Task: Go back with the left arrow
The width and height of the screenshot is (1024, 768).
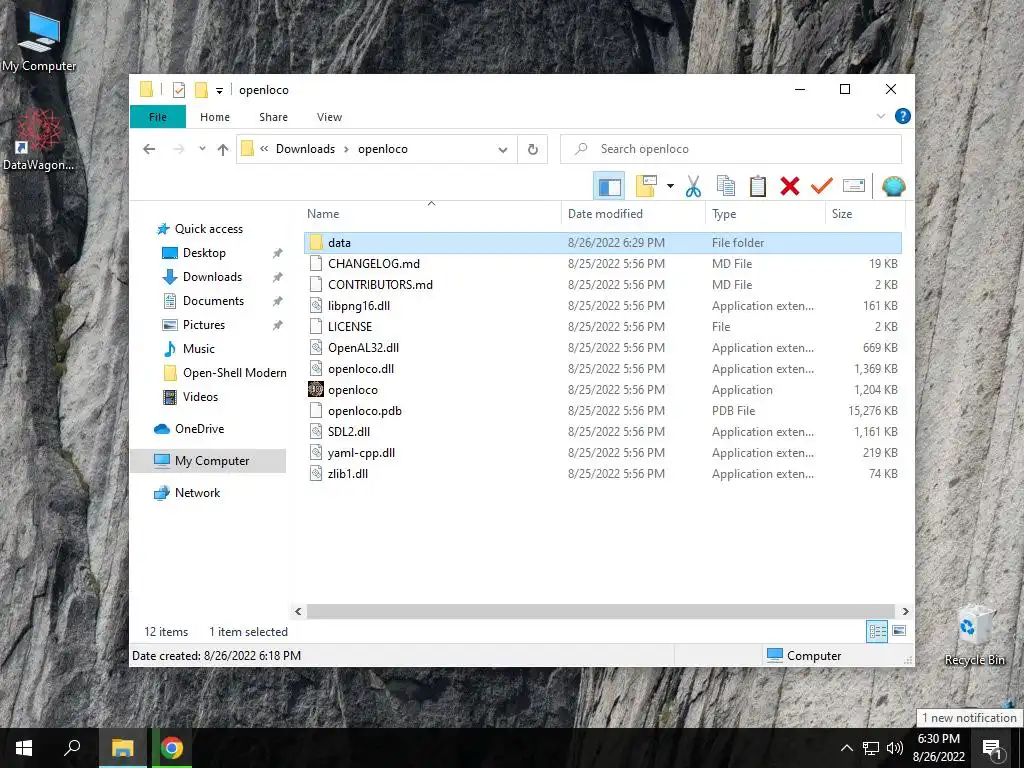Action: click(x=149, y=150)
